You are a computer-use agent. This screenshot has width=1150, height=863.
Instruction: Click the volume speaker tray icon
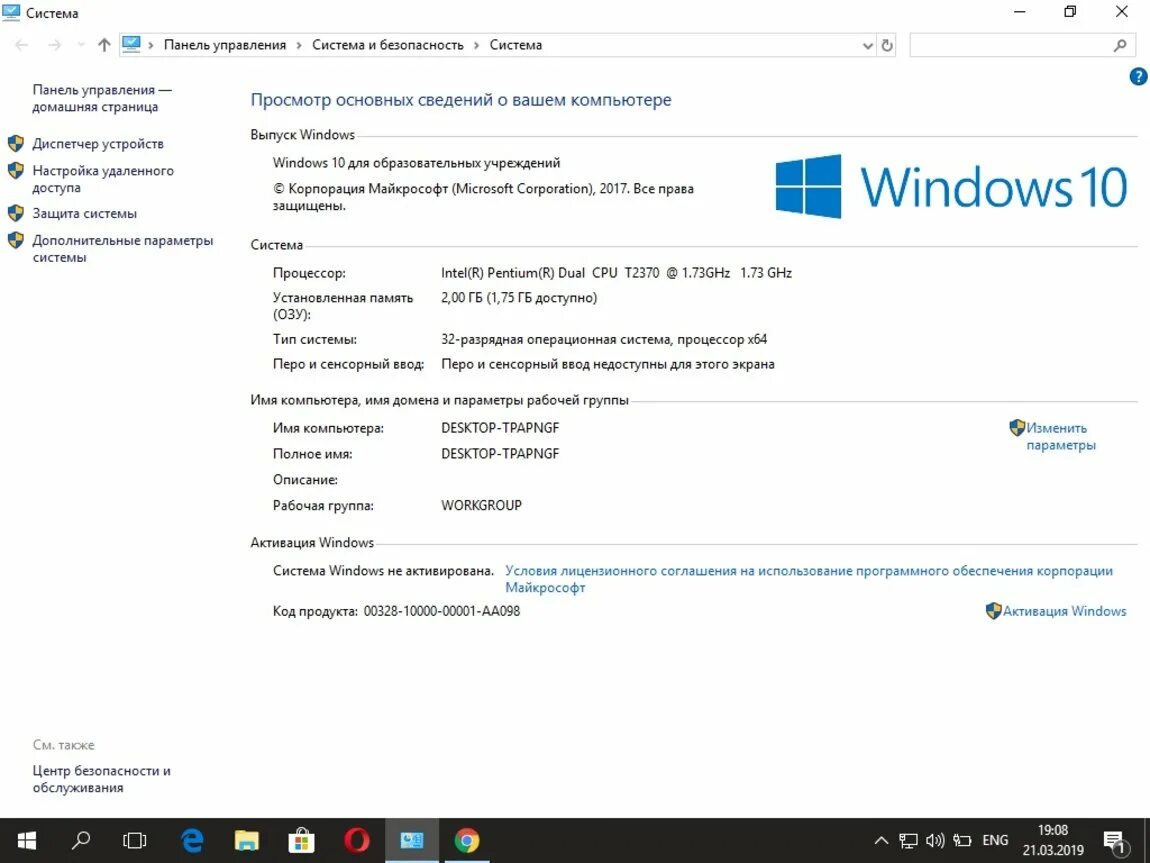point(935,841)
